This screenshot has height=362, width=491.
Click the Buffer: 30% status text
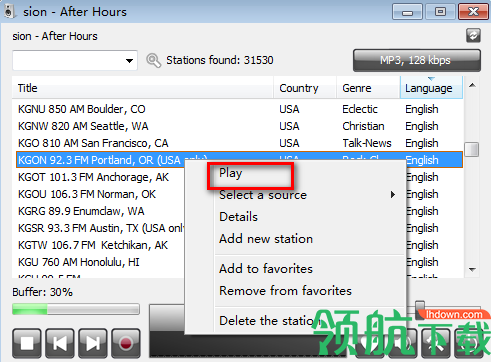coord(42,292)
